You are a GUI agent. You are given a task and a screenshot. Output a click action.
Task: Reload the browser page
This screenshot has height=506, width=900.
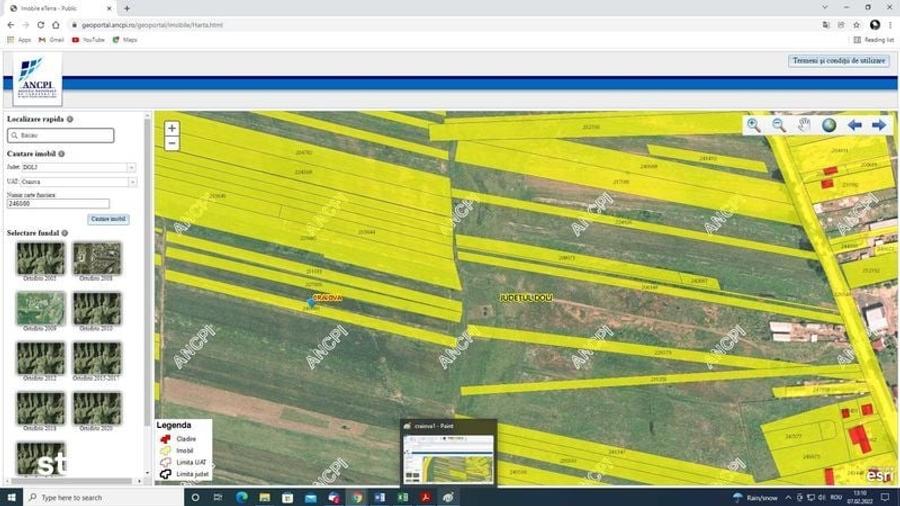pyautogui.click(x=41, y=25)
